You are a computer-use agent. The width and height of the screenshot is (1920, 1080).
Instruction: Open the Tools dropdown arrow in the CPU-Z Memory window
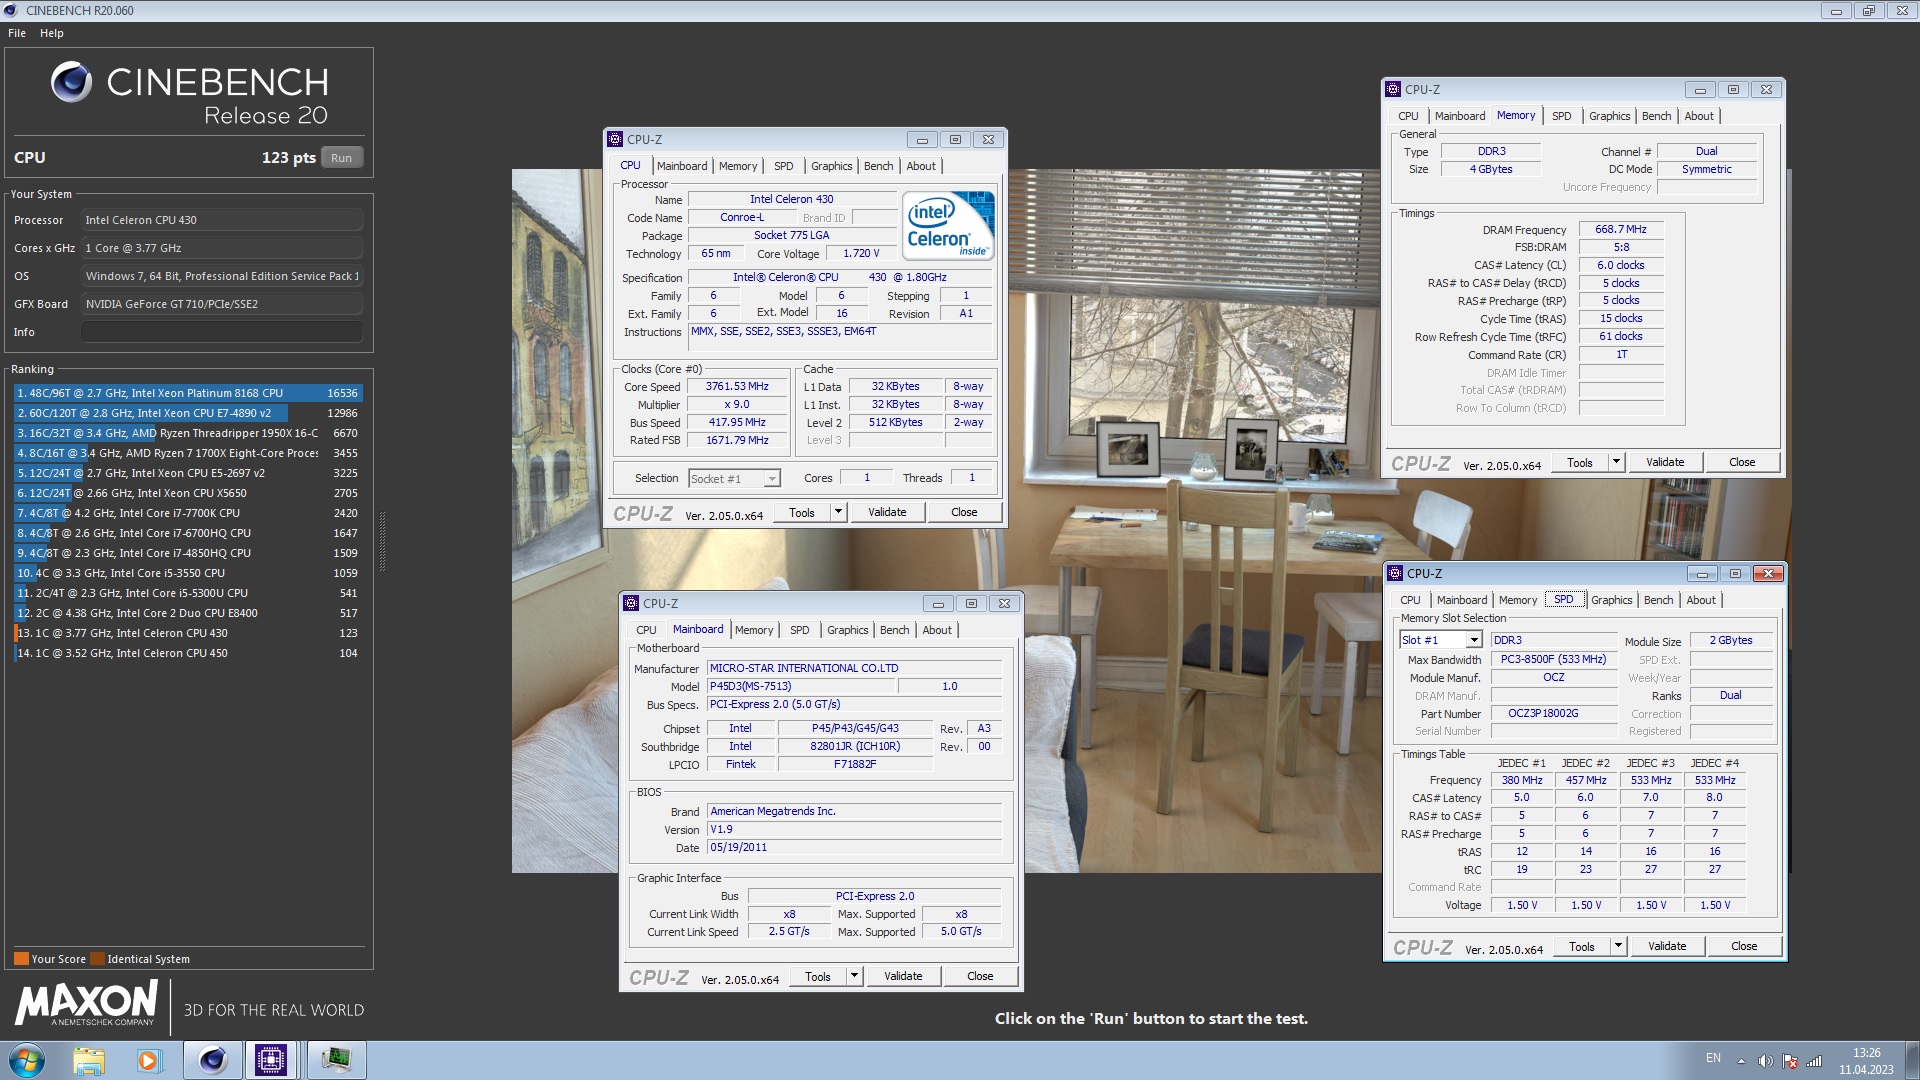coord(1616,462)
